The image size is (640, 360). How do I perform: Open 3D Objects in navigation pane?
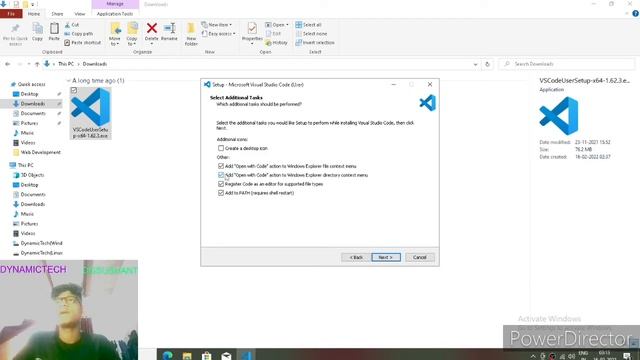click(x=32, y=175)
